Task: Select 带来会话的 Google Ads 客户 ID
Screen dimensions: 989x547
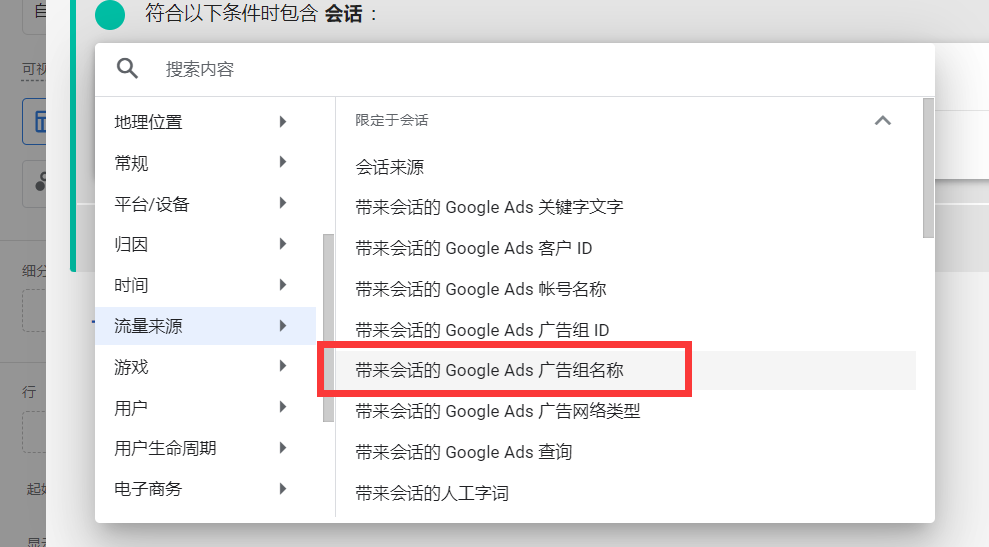Action: [x=626, y=249]
